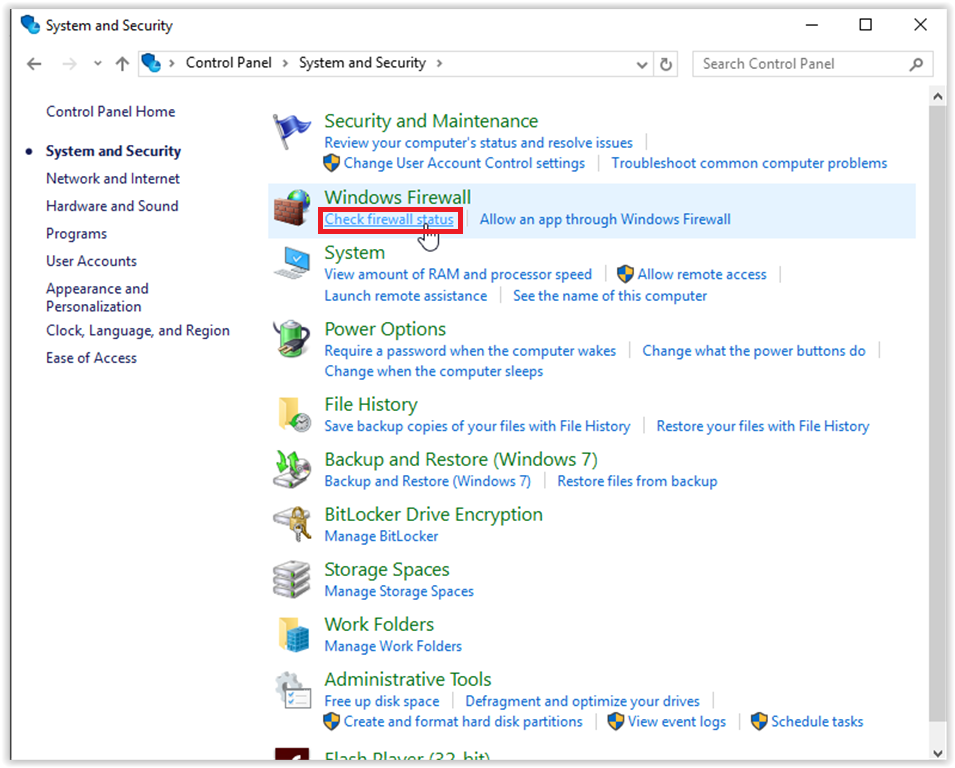Viewport: 955px width, 768px height.
Task: Click the Administrative Tools gear icon
Action: 293,689
